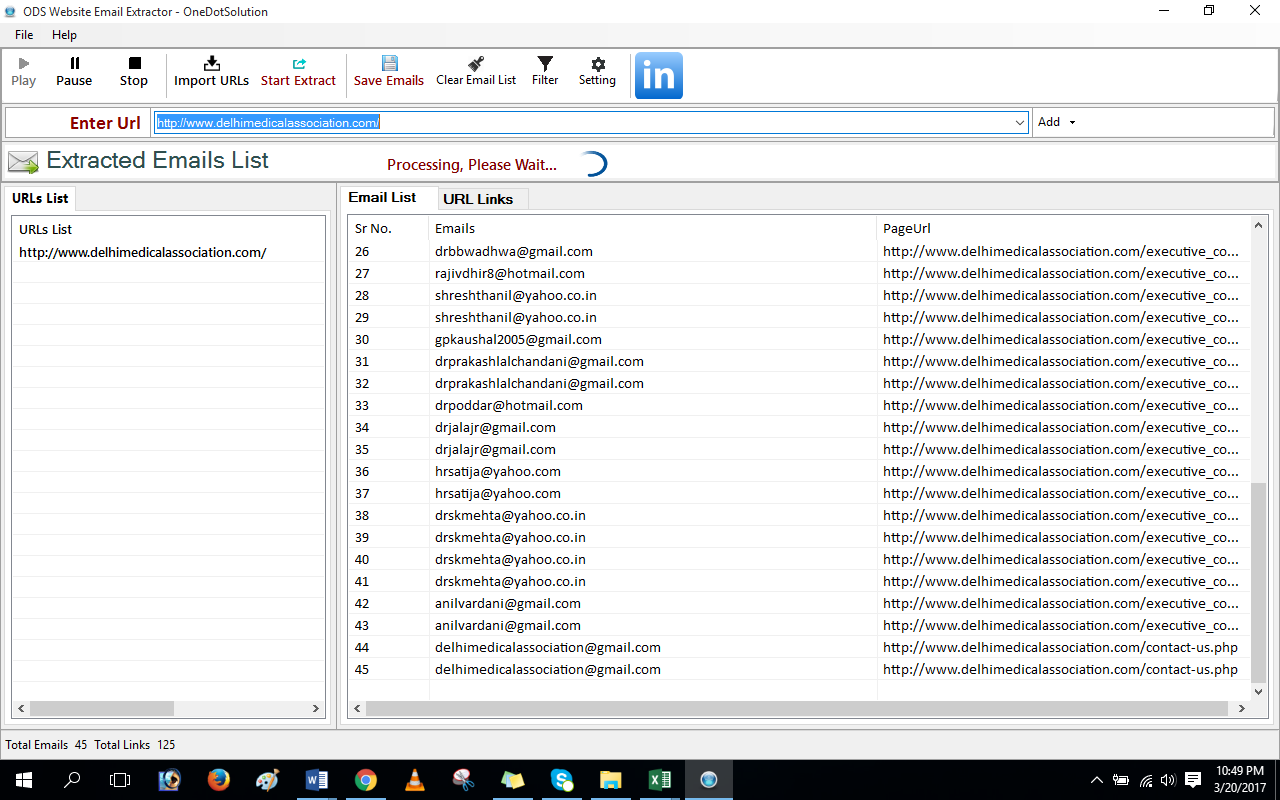
Task: Sort by PageUrl column header
Action: pyautogui.click(x=1063, y=228)
